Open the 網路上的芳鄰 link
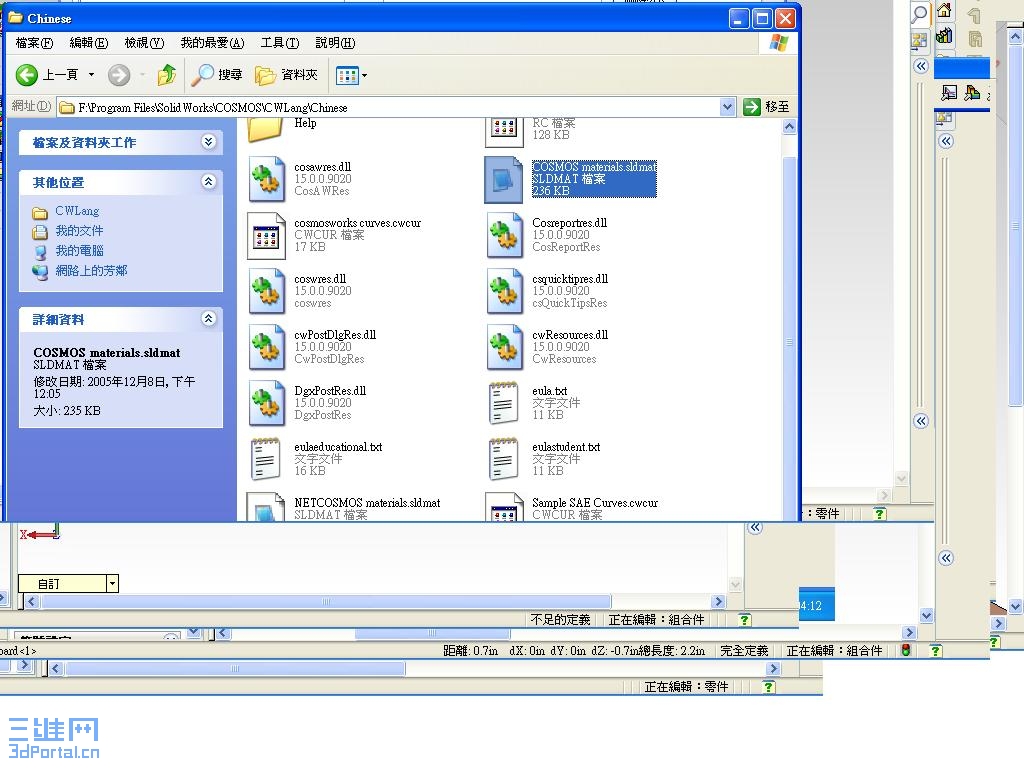Image resolution: width=1024 pixels, height=768 pixels. (91, 270)
